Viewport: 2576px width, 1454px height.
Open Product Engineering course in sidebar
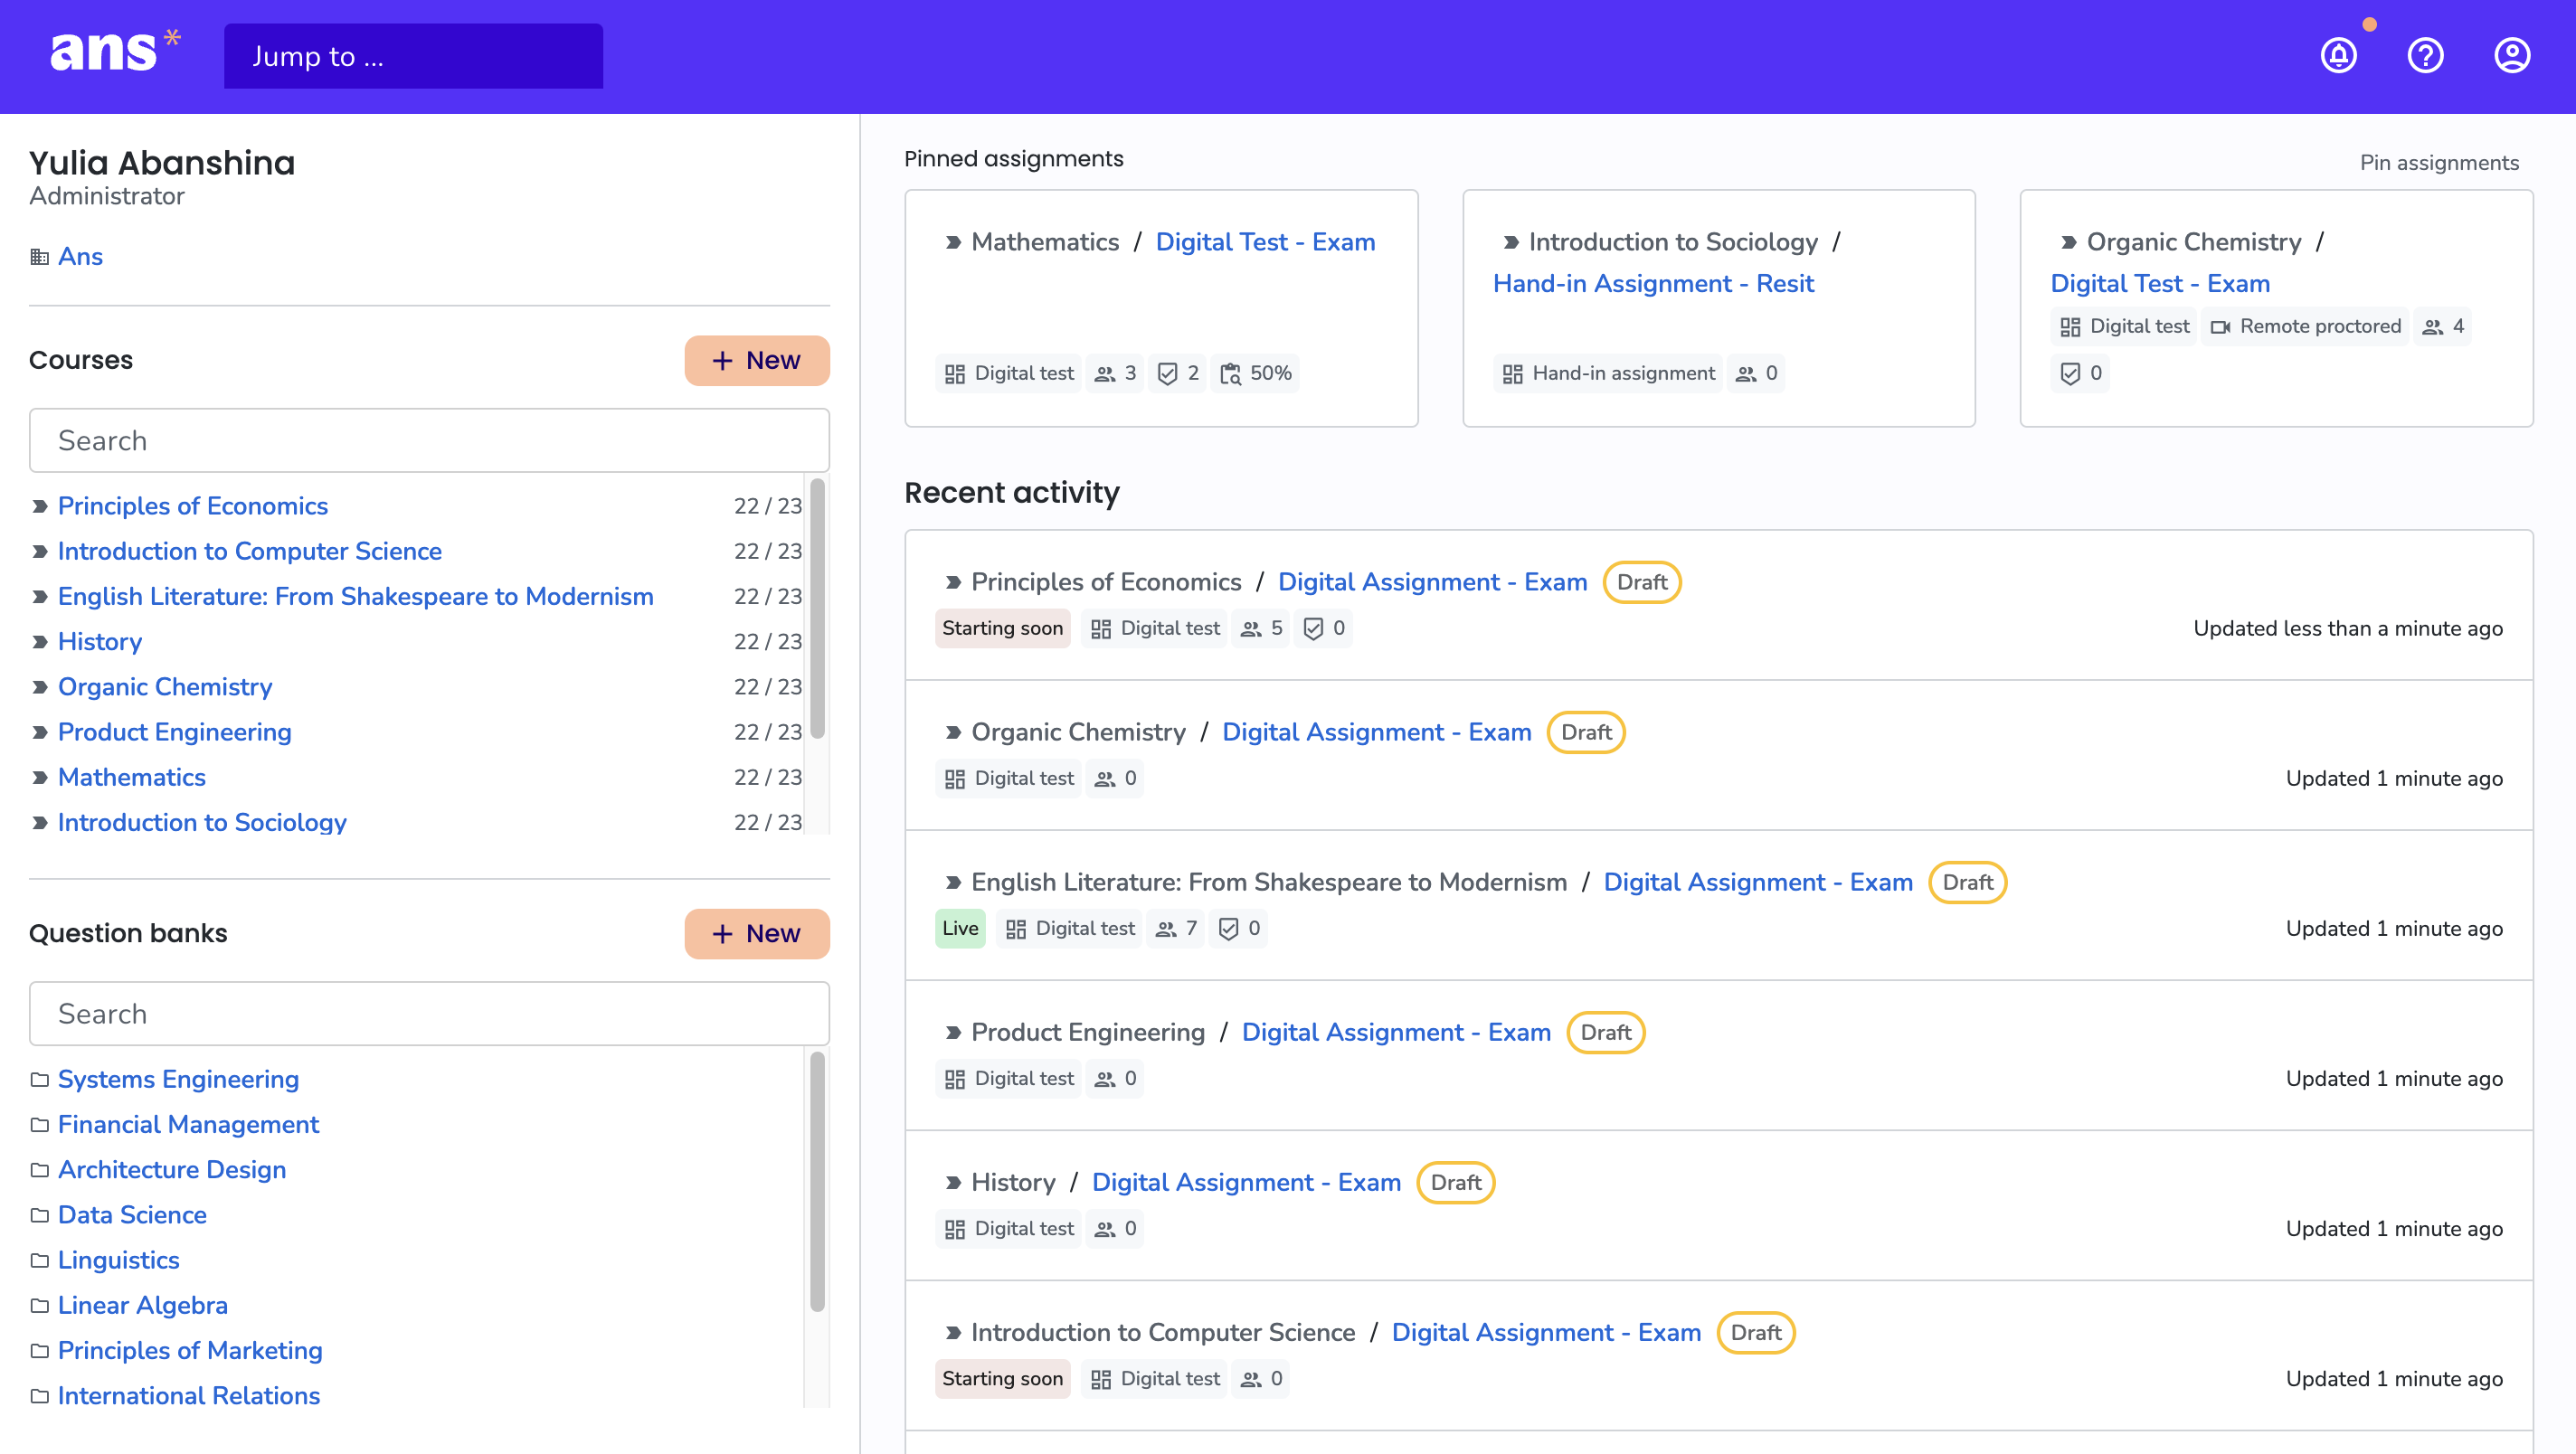(174, 732)
